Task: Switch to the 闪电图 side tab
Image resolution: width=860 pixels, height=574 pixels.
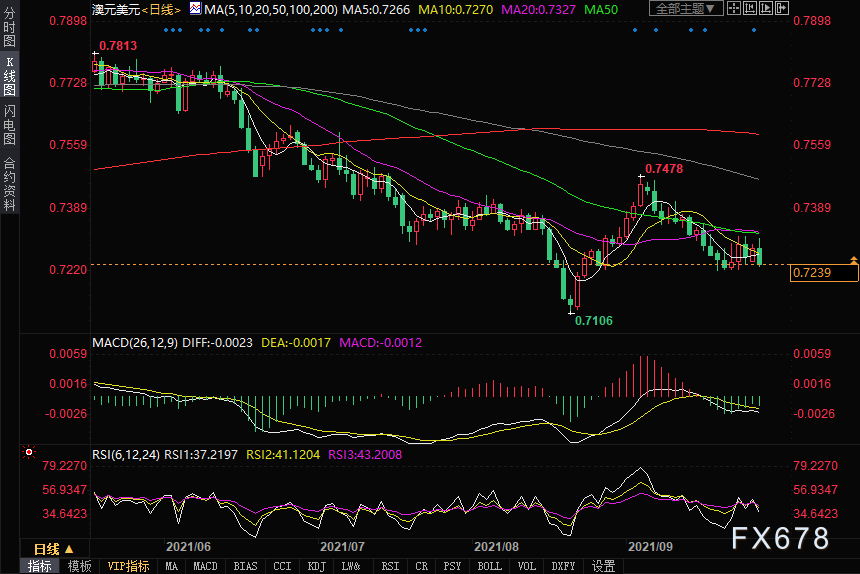Action: click(x=9, y=125)
